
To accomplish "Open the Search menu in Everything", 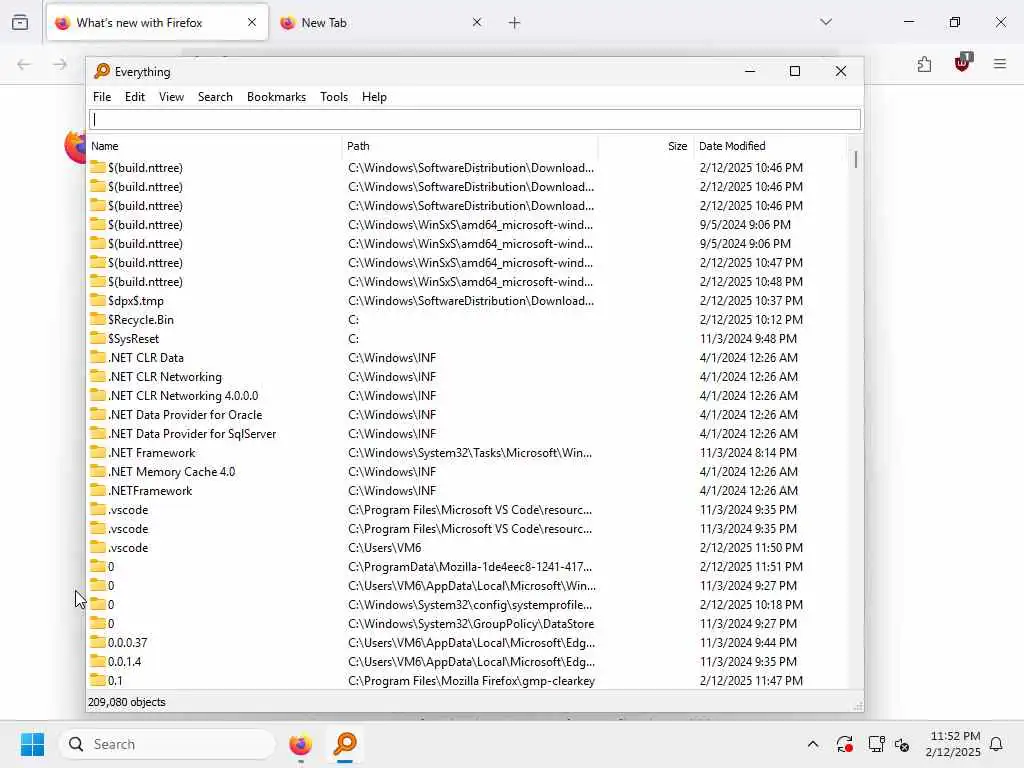I will coord(215,97).
